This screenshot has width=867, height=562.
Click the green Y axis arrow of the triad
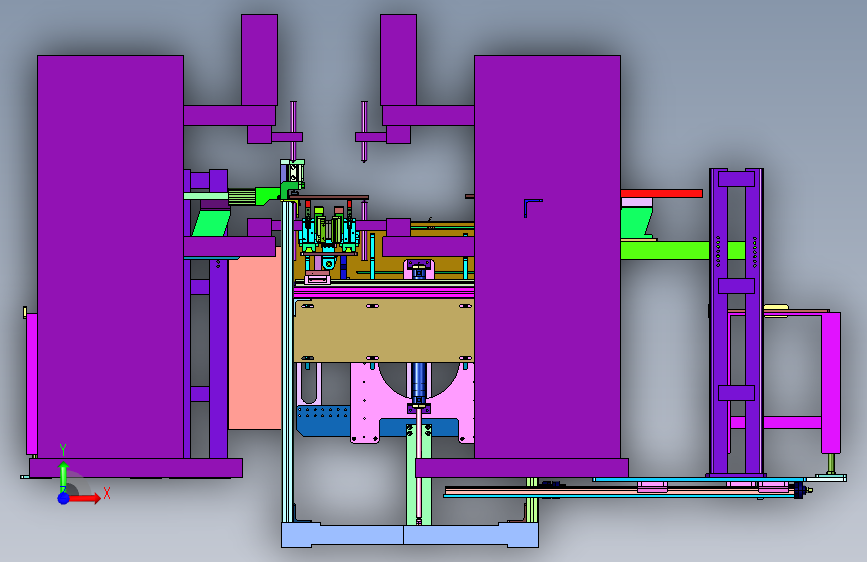coord(64,476)
